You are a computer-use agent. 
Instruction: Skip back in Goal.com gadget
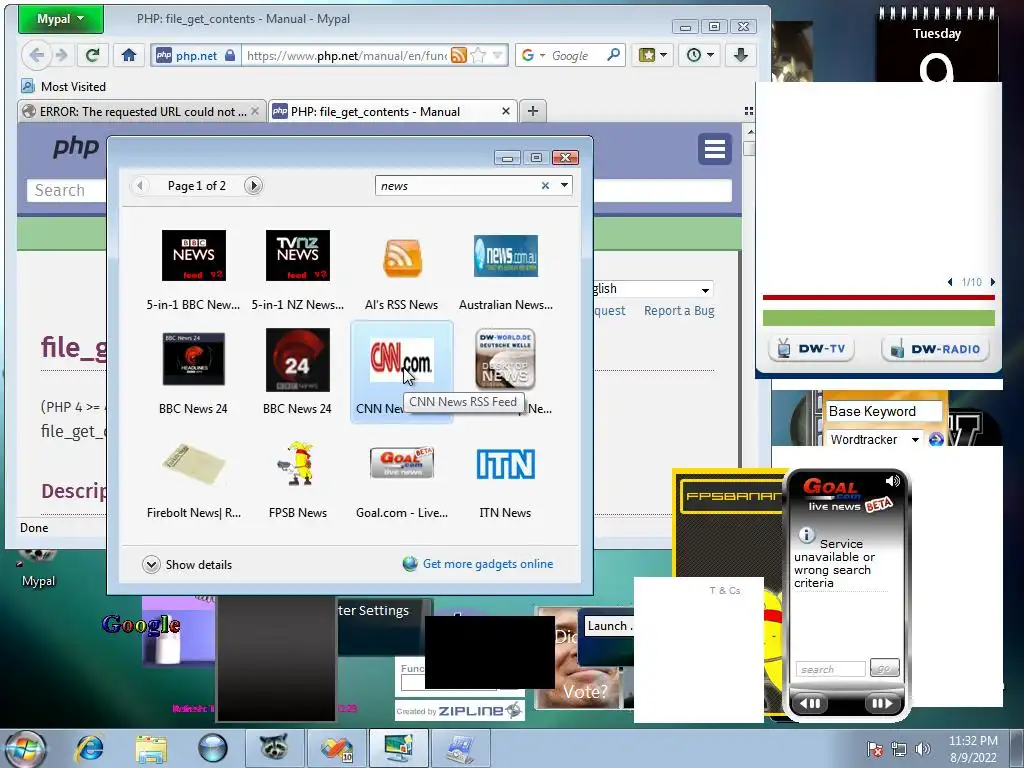(x=810, y=703)
